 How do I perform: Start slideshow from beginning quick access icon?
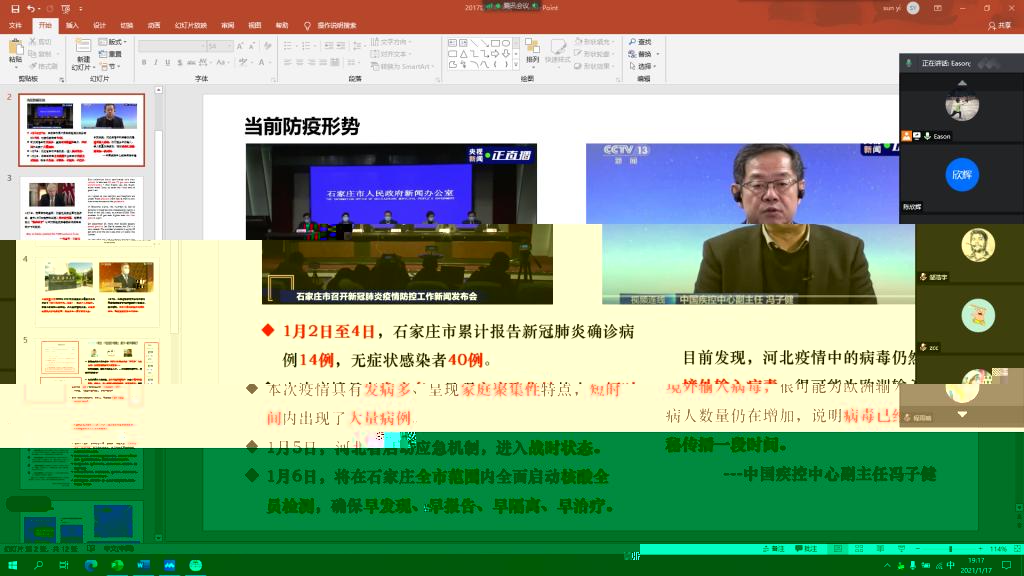pyautogui.click(x=65, y=8)
